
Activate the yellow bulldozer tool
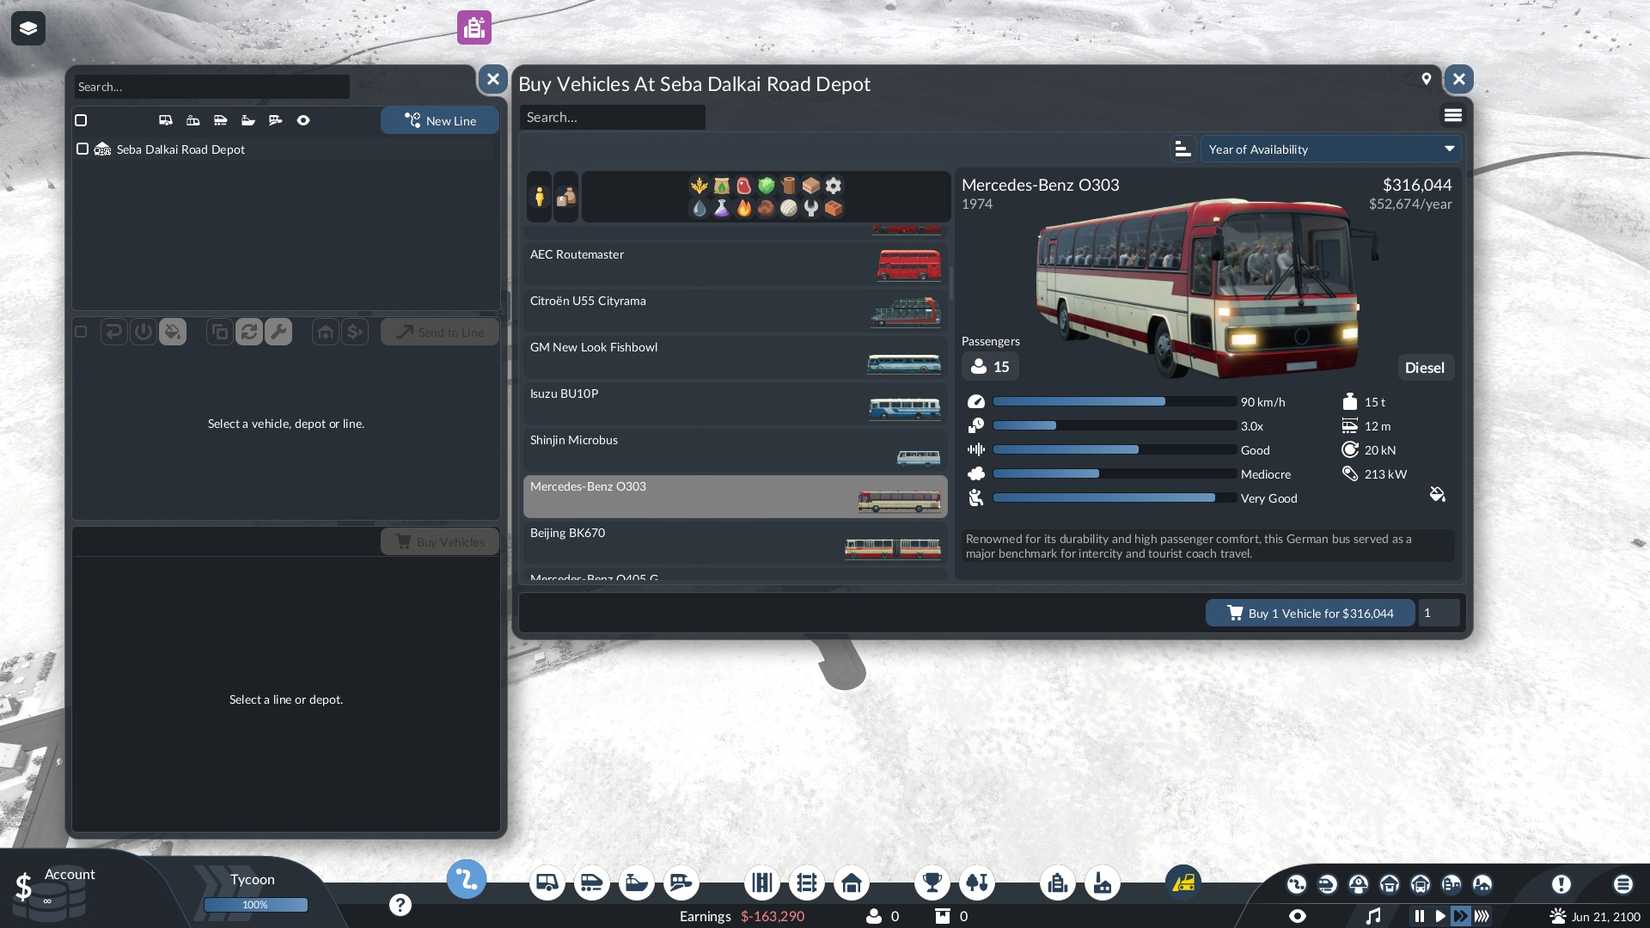pos(1183,882)
